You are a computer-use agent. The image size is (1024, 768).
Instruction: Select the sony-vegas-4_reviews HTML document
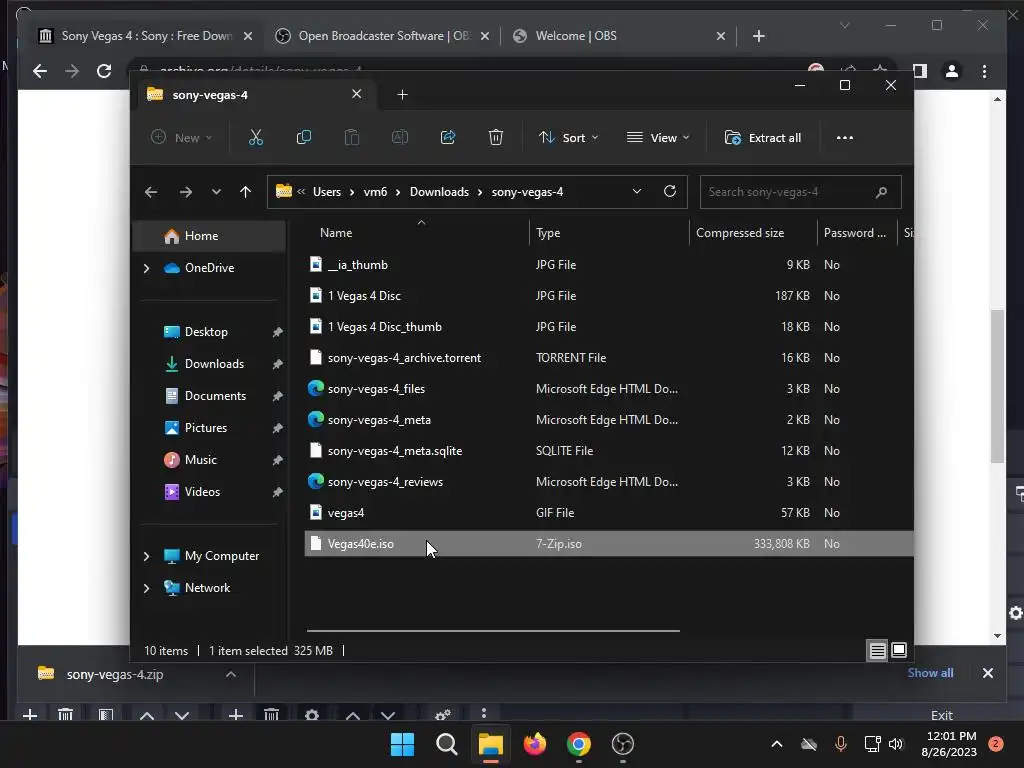(x=609, y=482)
